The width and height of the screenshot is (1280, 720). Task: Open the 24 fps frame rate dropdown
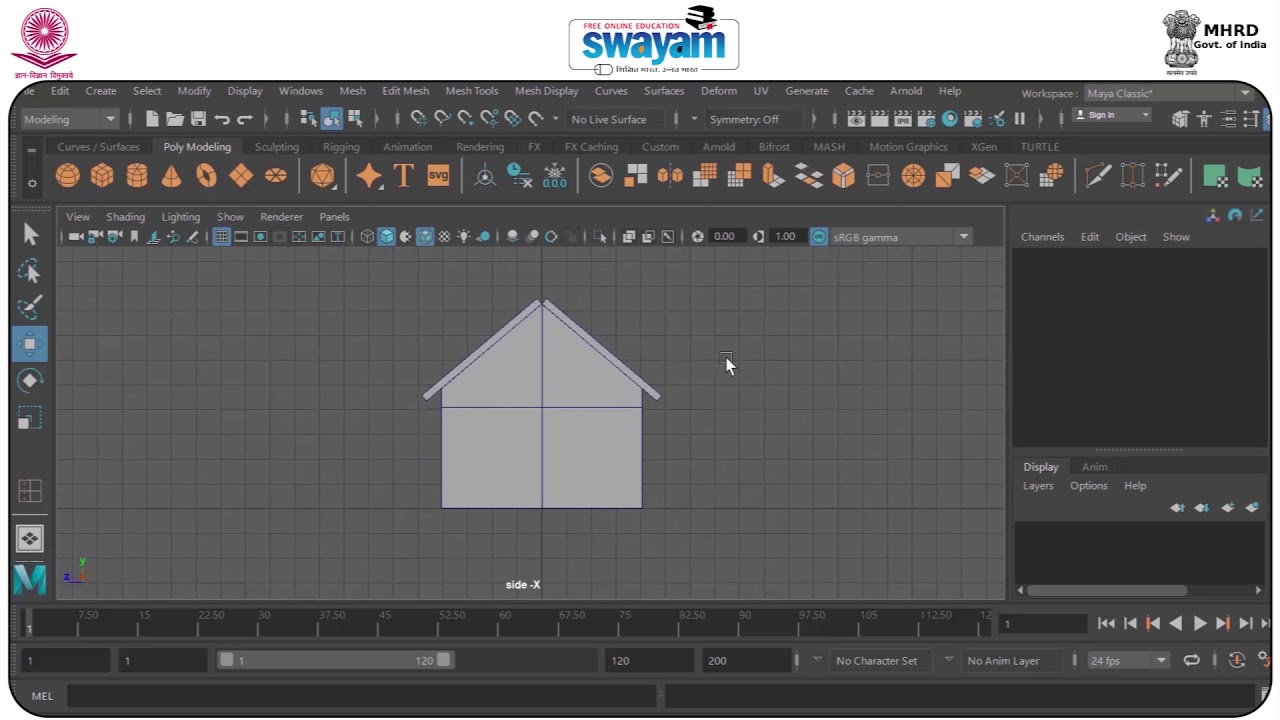(1128, 660)
